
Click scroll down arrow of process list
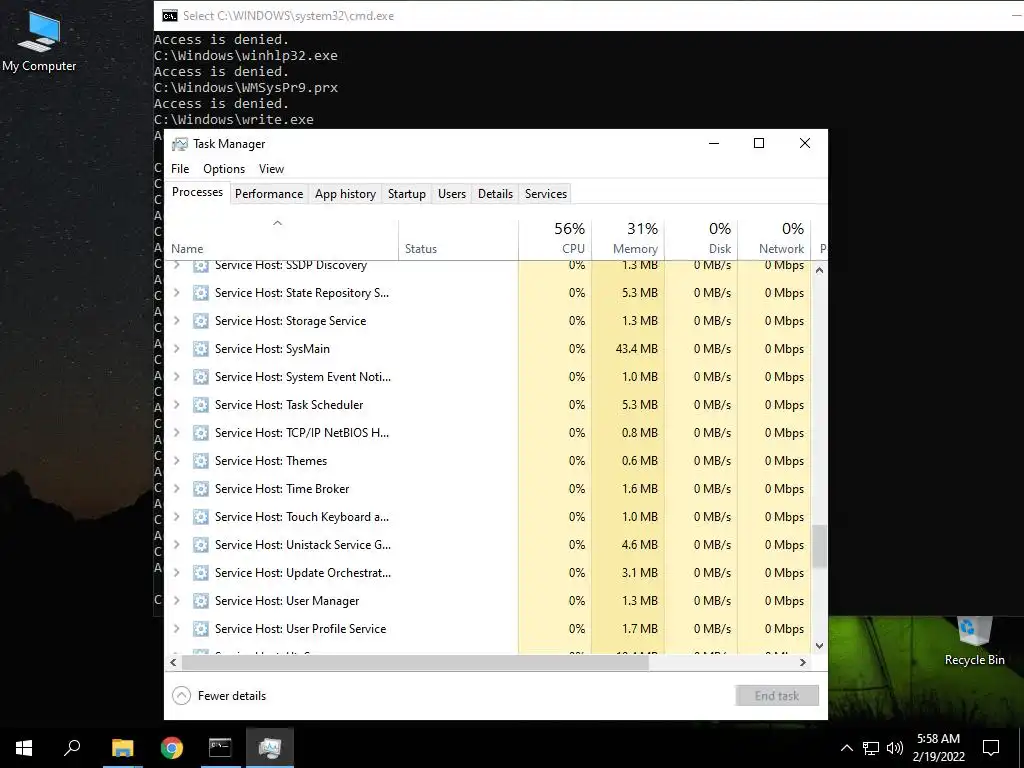pos(819,646)
